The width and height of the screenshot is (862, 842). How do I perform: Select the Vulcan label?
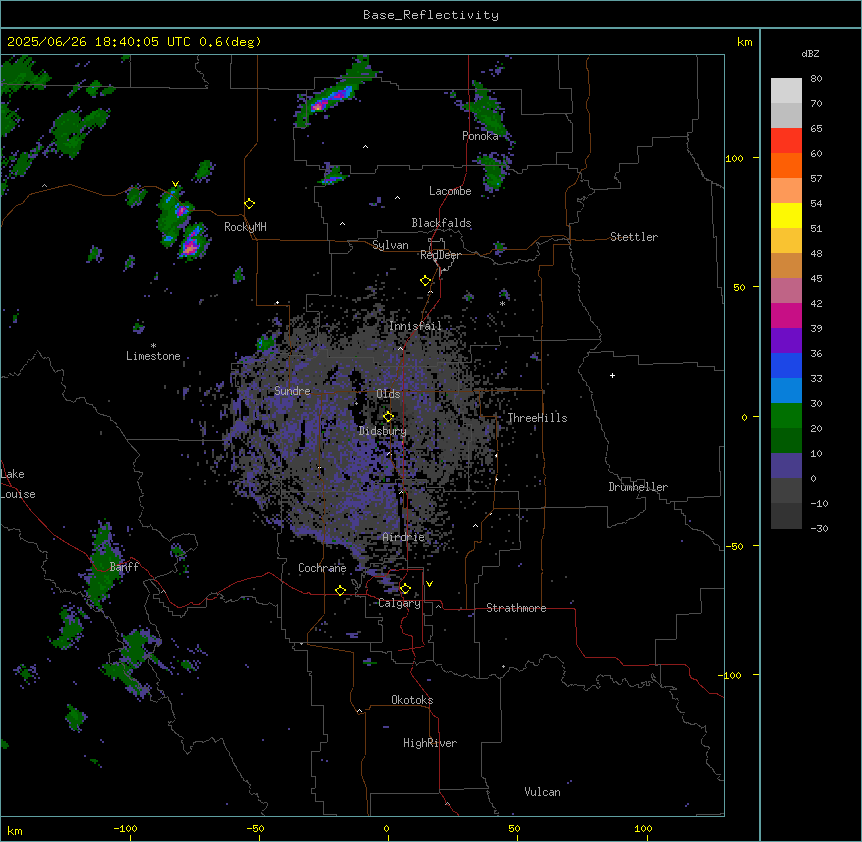[x=543, y=792]
